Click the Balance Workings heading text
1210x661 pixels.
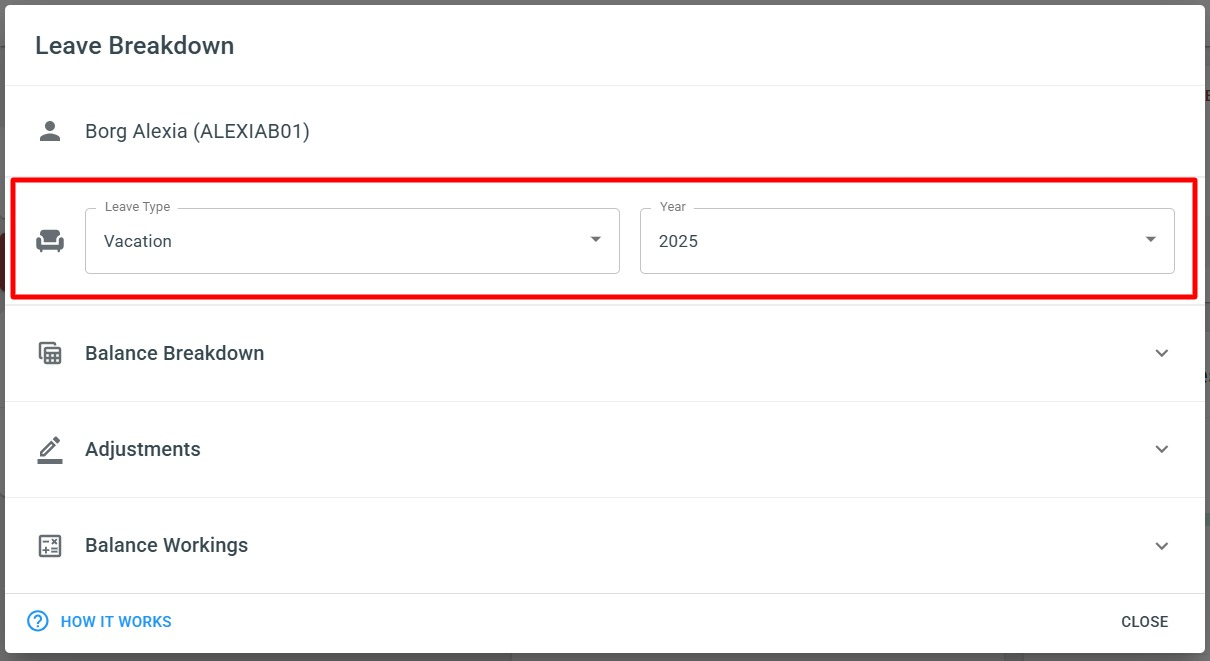[167, 545]
